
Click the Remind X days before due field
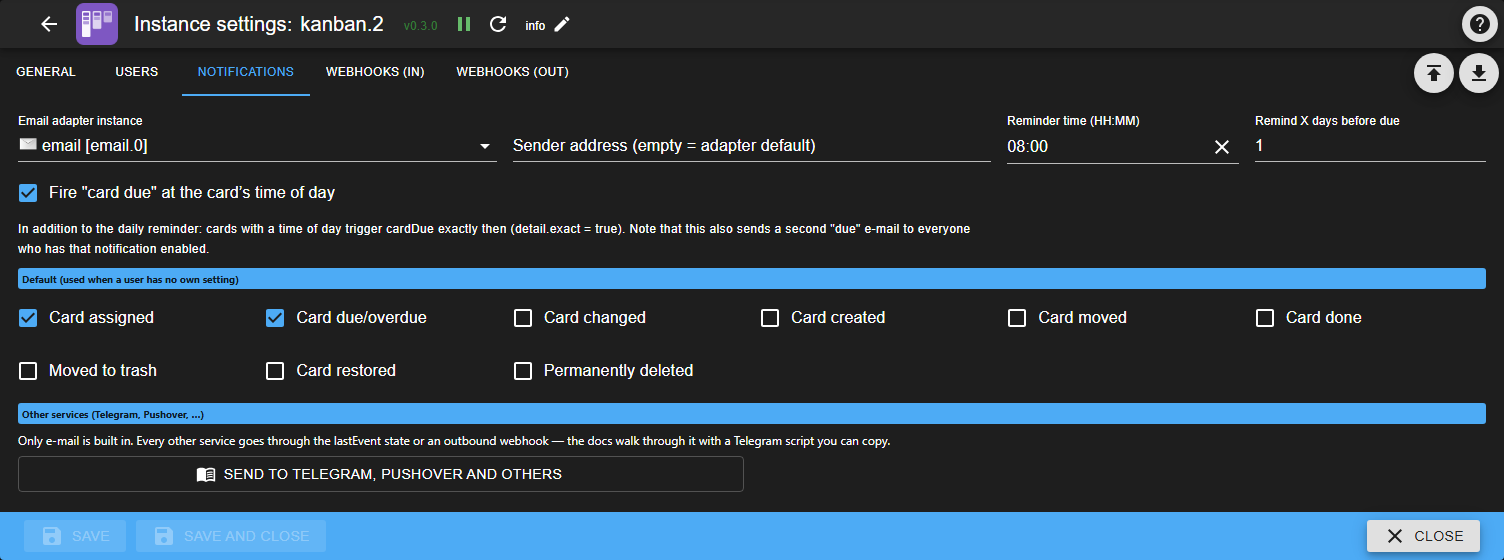point(1370,146)
